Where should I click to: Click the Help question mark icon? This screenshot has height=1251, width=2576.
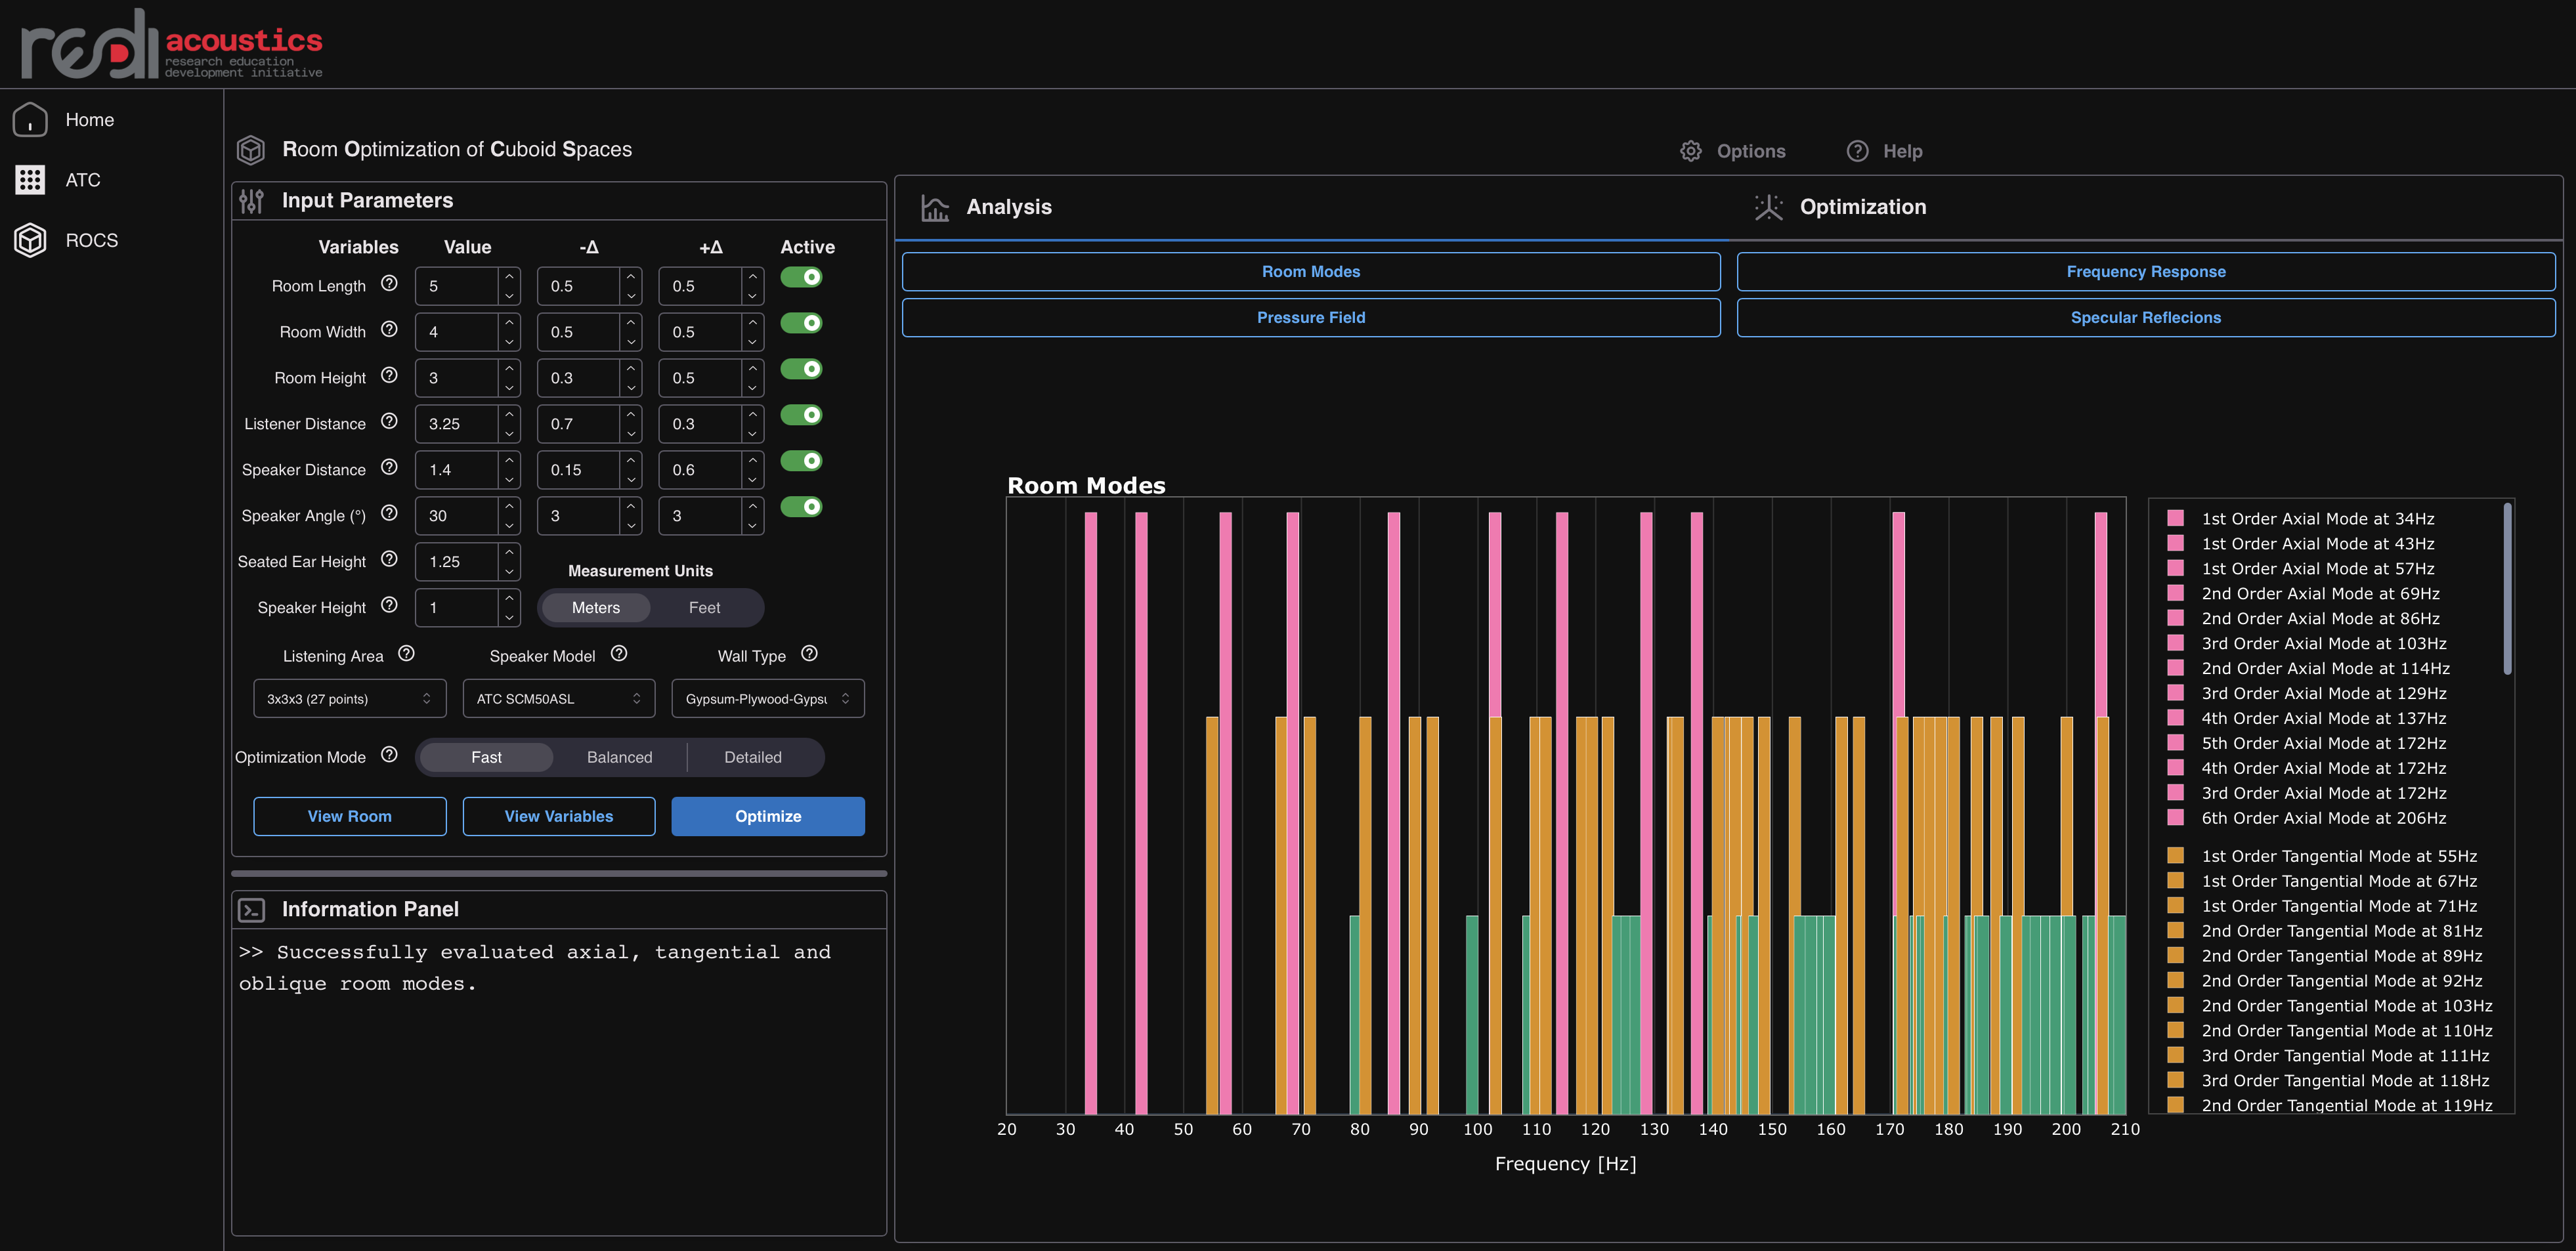click(x=1857, y=151)
